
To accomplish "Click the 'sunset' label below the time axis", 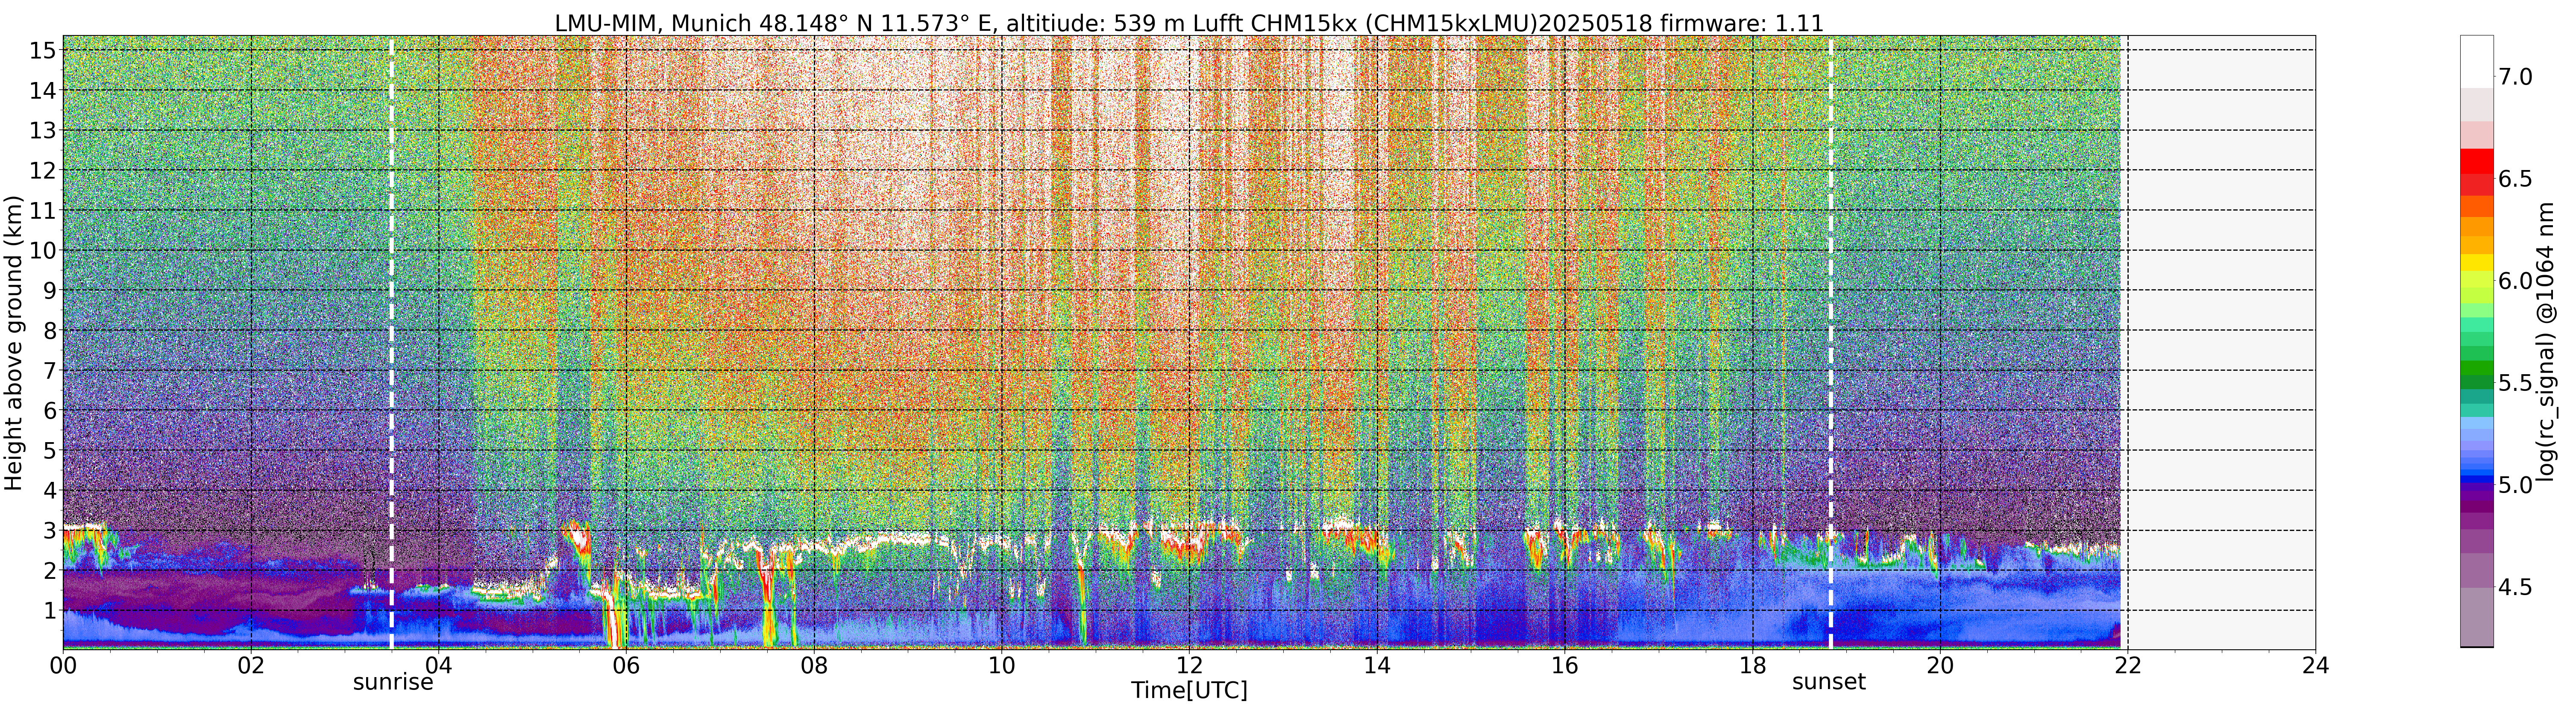I will coord(1829,682).
